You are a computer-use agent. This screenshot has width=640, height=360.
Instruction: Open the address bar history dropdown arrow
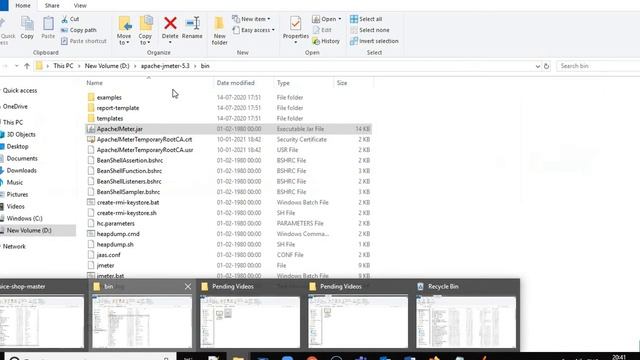[538, 66]
